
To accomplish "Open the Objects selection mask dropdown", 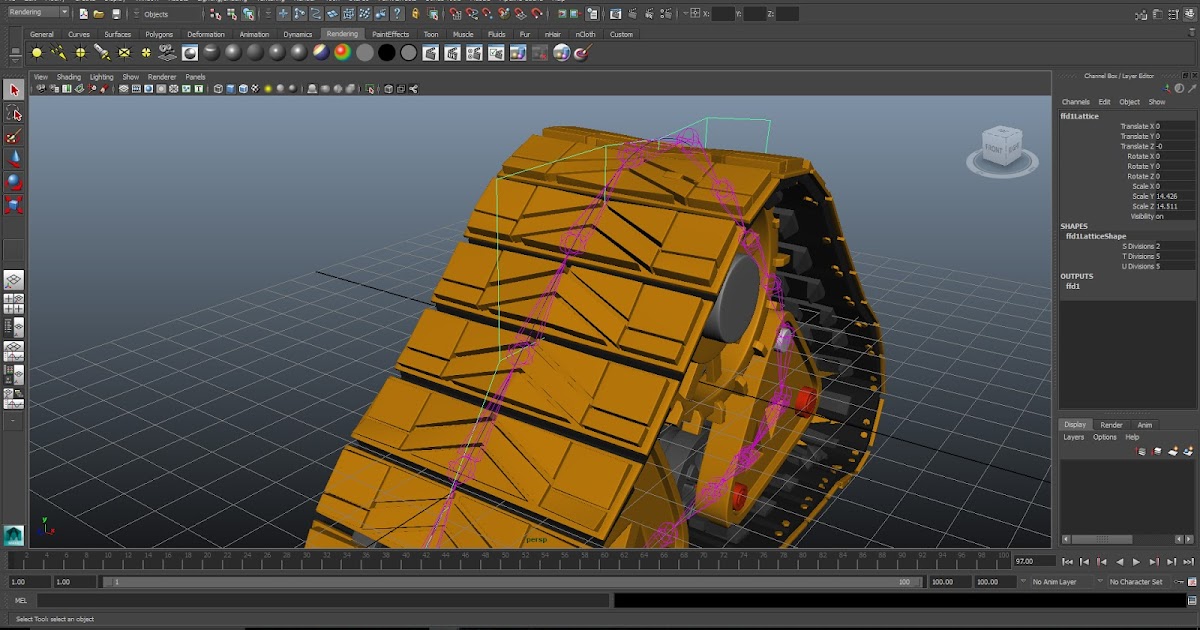I will point(172,14).
